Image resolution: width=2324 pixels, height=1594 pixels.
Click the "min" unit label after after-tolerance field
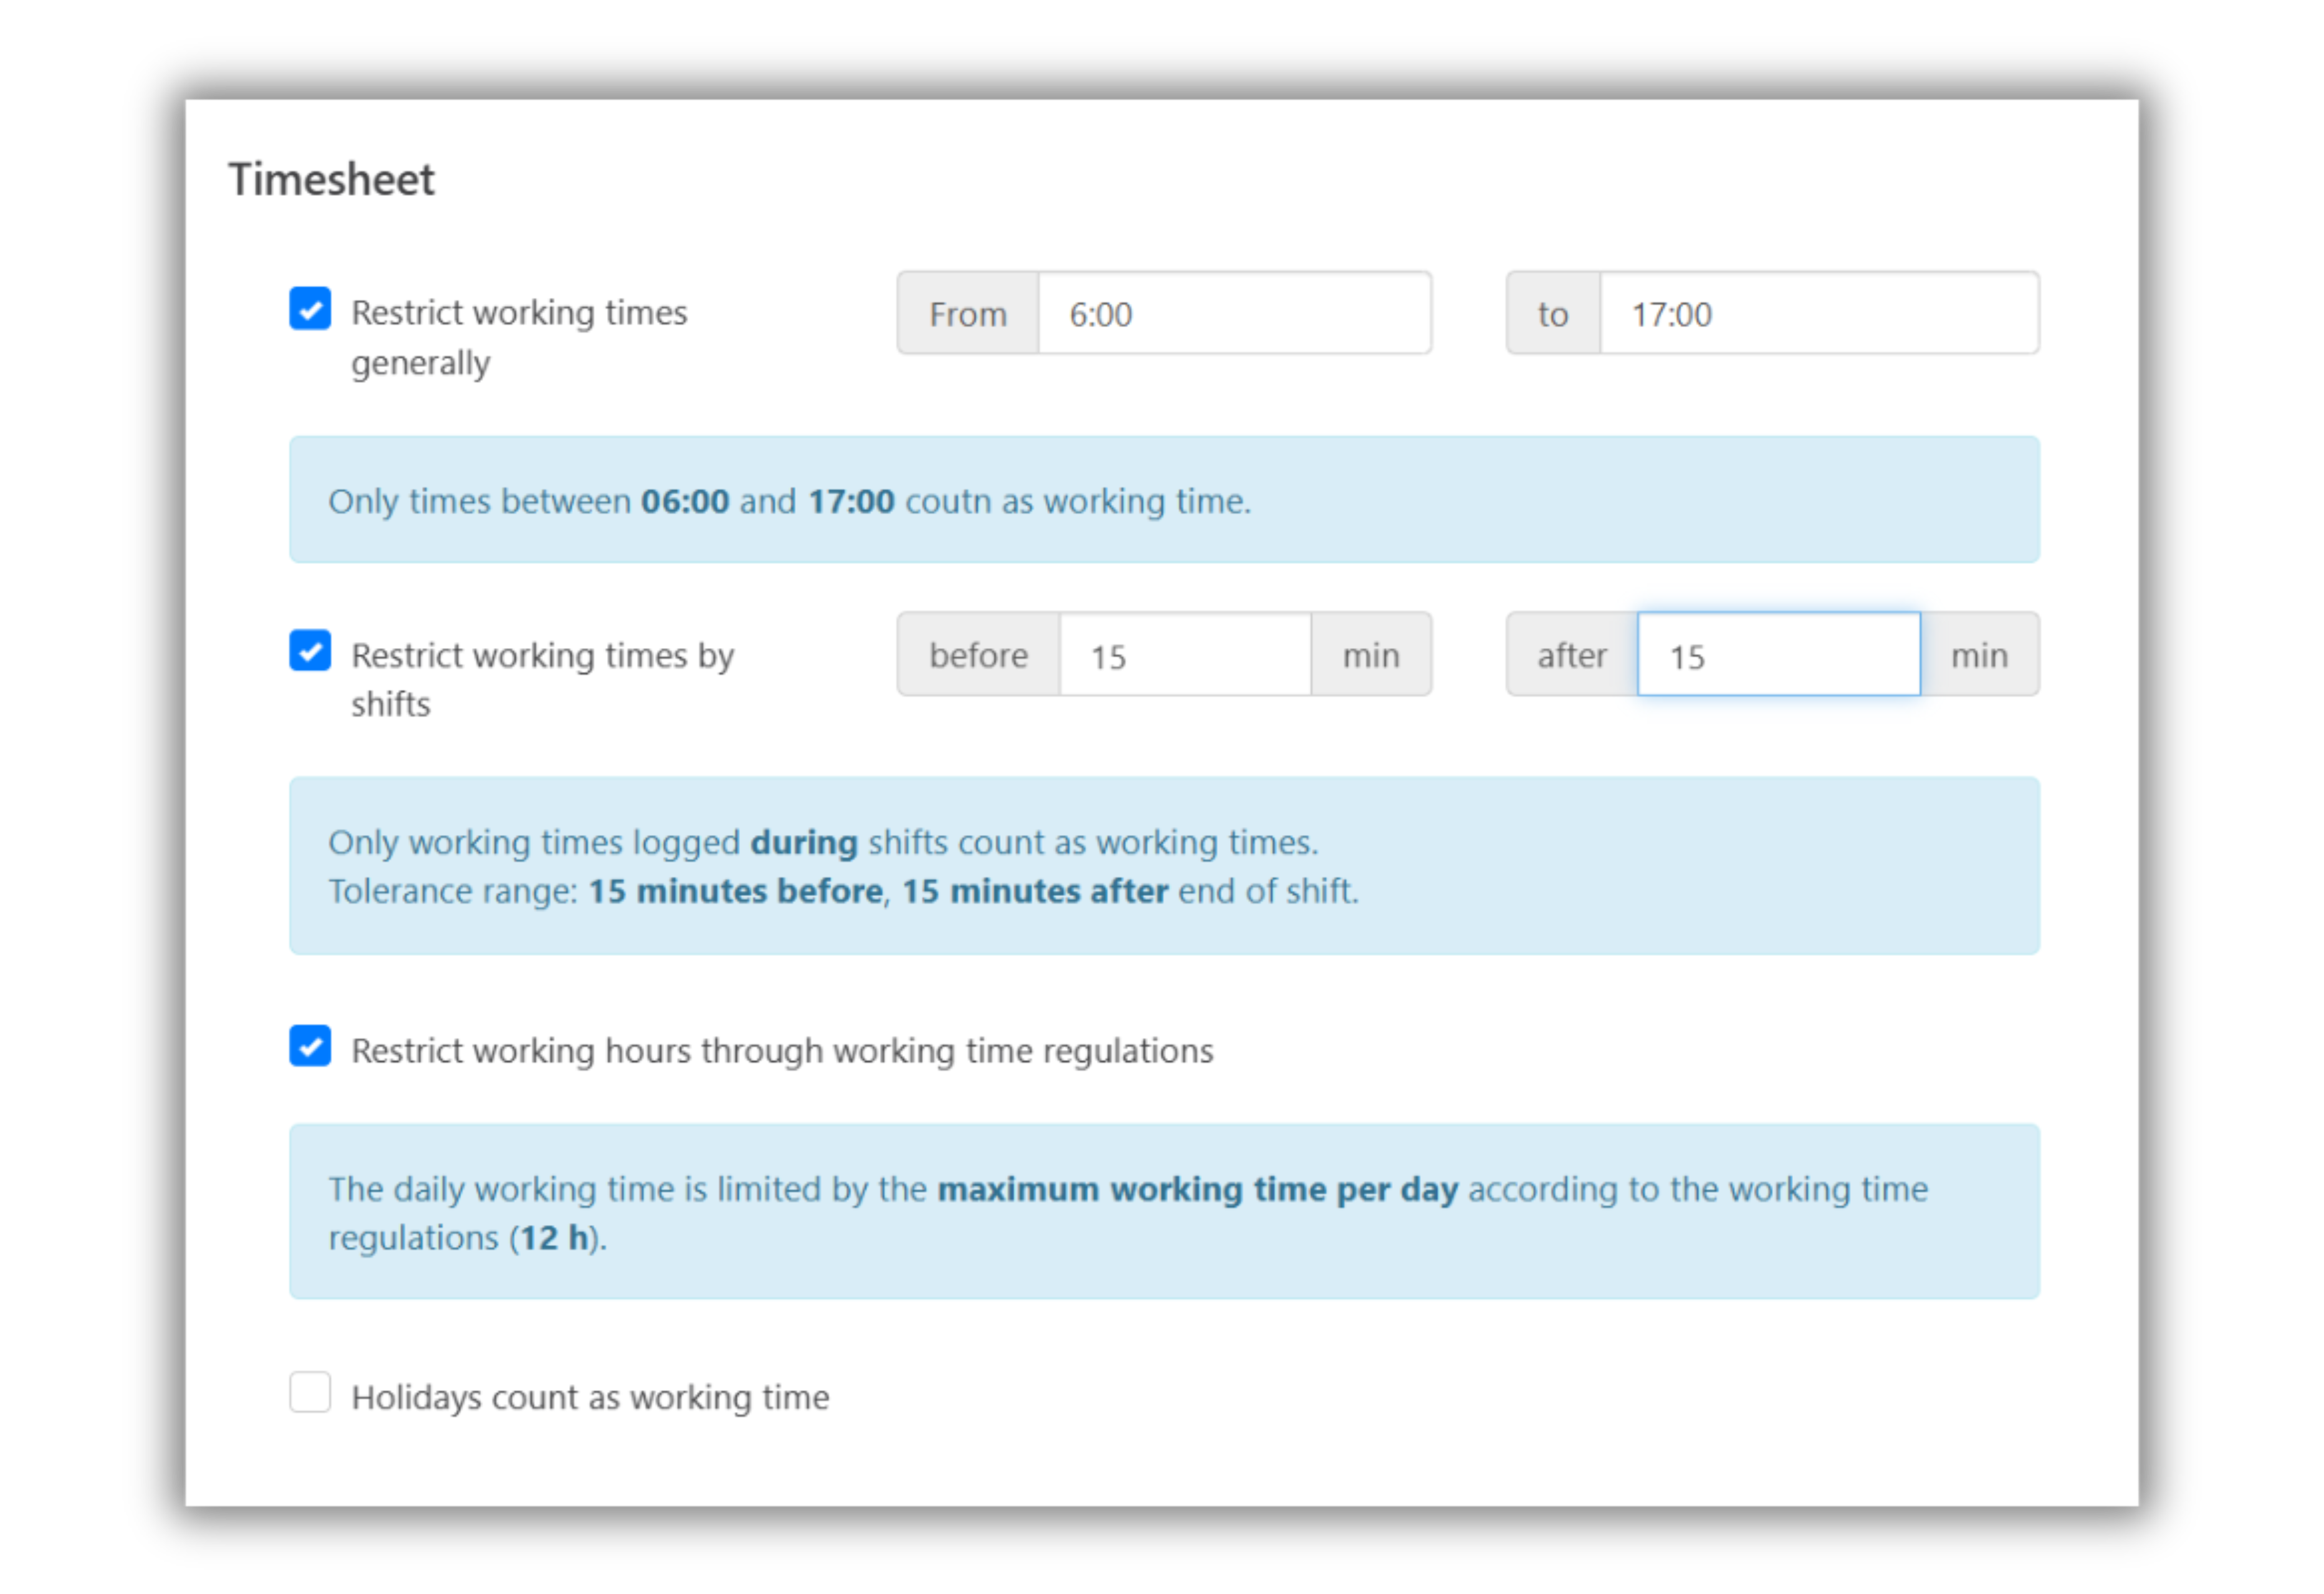[x=1979, y=655]
